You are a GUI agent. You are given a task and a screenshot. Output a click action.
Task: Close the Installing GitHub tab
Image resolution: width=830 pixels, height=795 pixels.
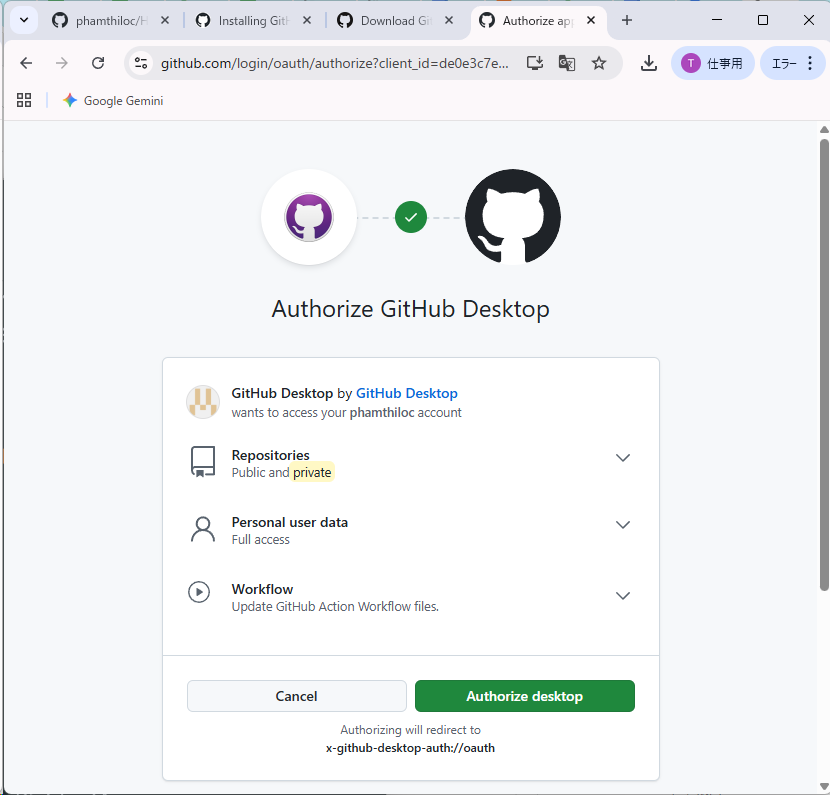coord(306,21)
